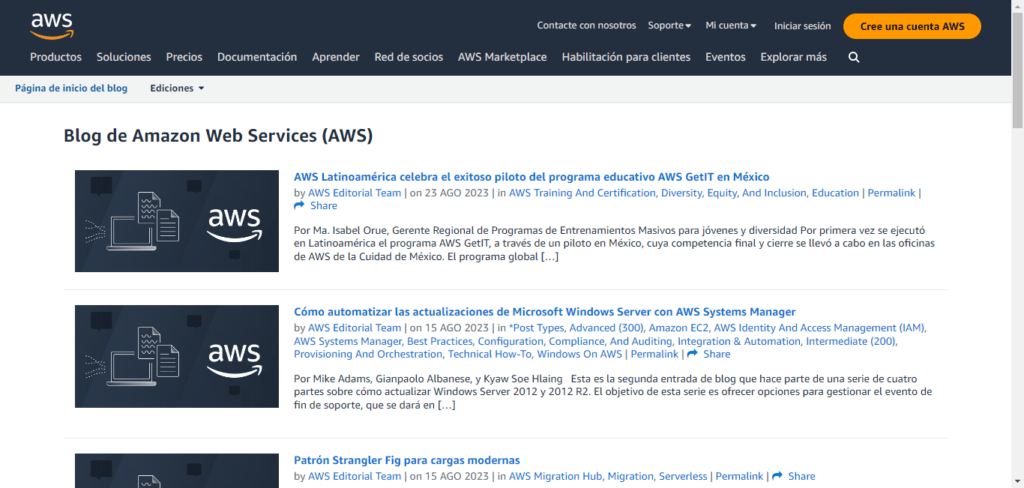Open Productos menu
The height and width of the screenshot is (488, 1024).
56,57
